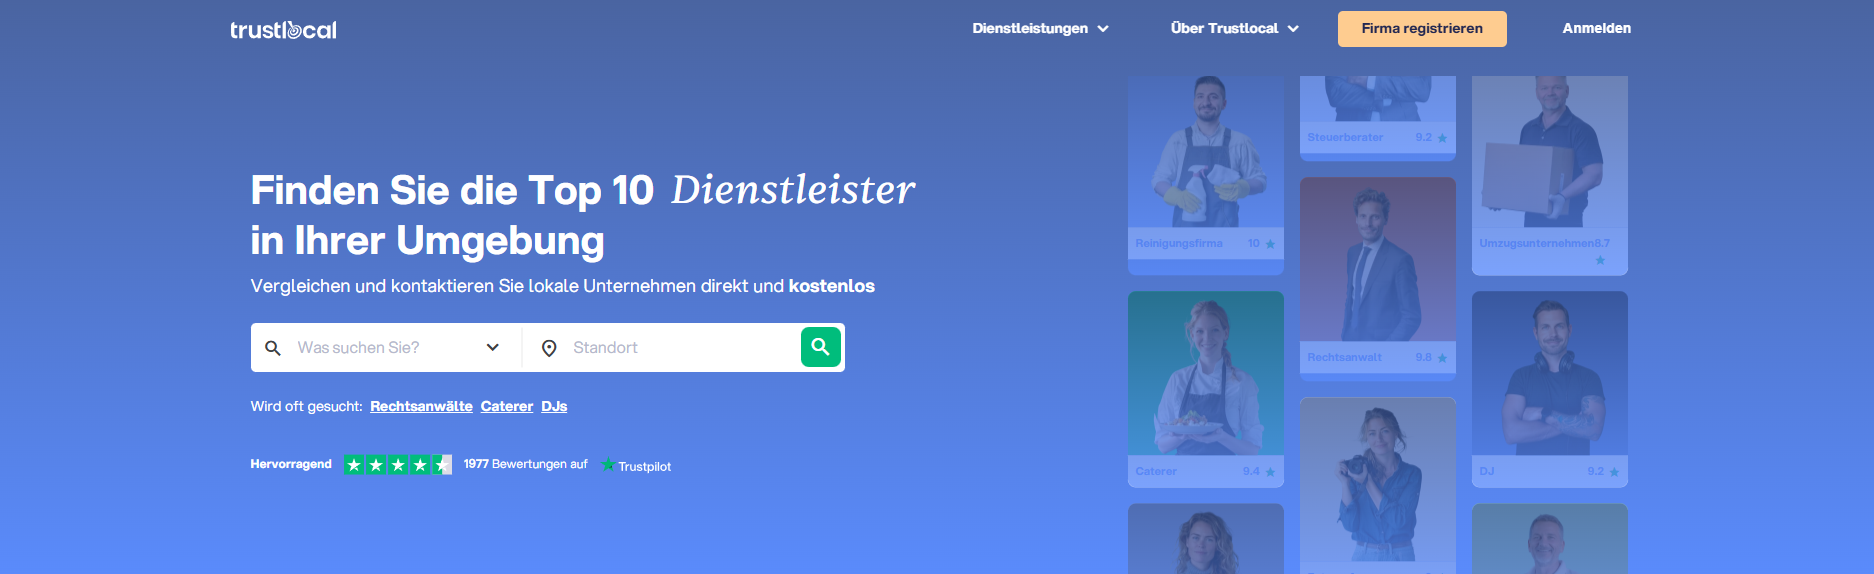Open the Umzugsunternehmen card image
Image resolution: width=1874 pixels, height=574 pixels.
click(x=1550, y=152)
